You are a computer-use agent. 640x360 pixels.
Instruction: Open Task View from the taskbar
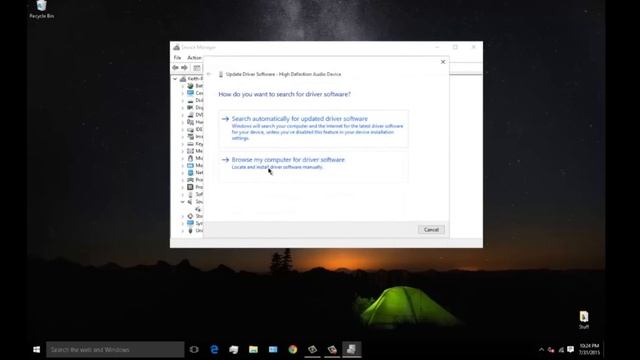click(194, 349)
